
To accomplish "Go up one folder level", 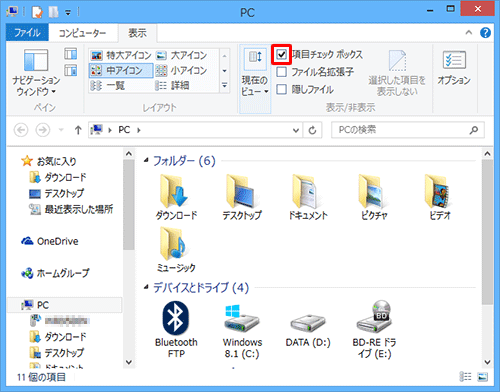I will [x=78, y=130].
